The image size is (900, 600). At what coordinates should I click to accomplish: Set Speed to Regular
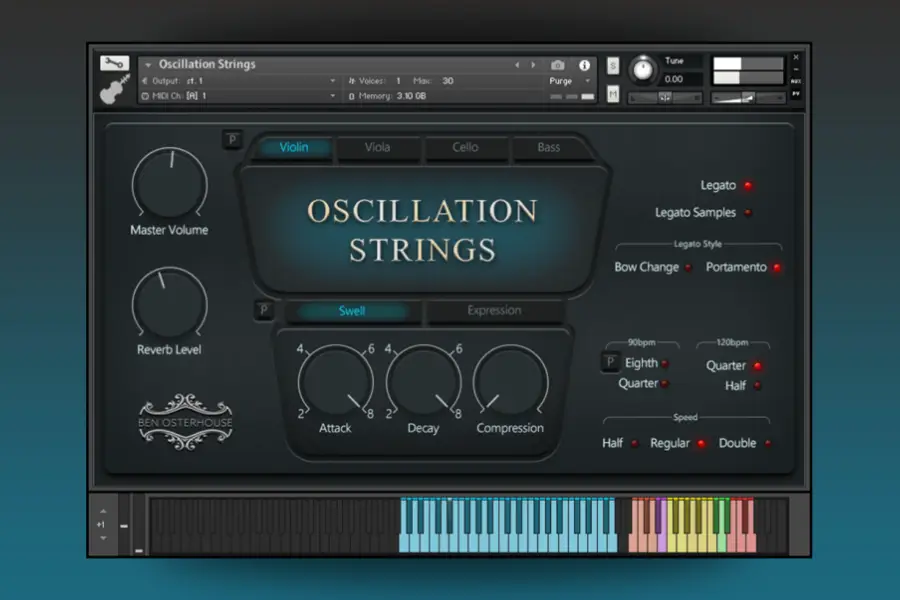point(701,443)
